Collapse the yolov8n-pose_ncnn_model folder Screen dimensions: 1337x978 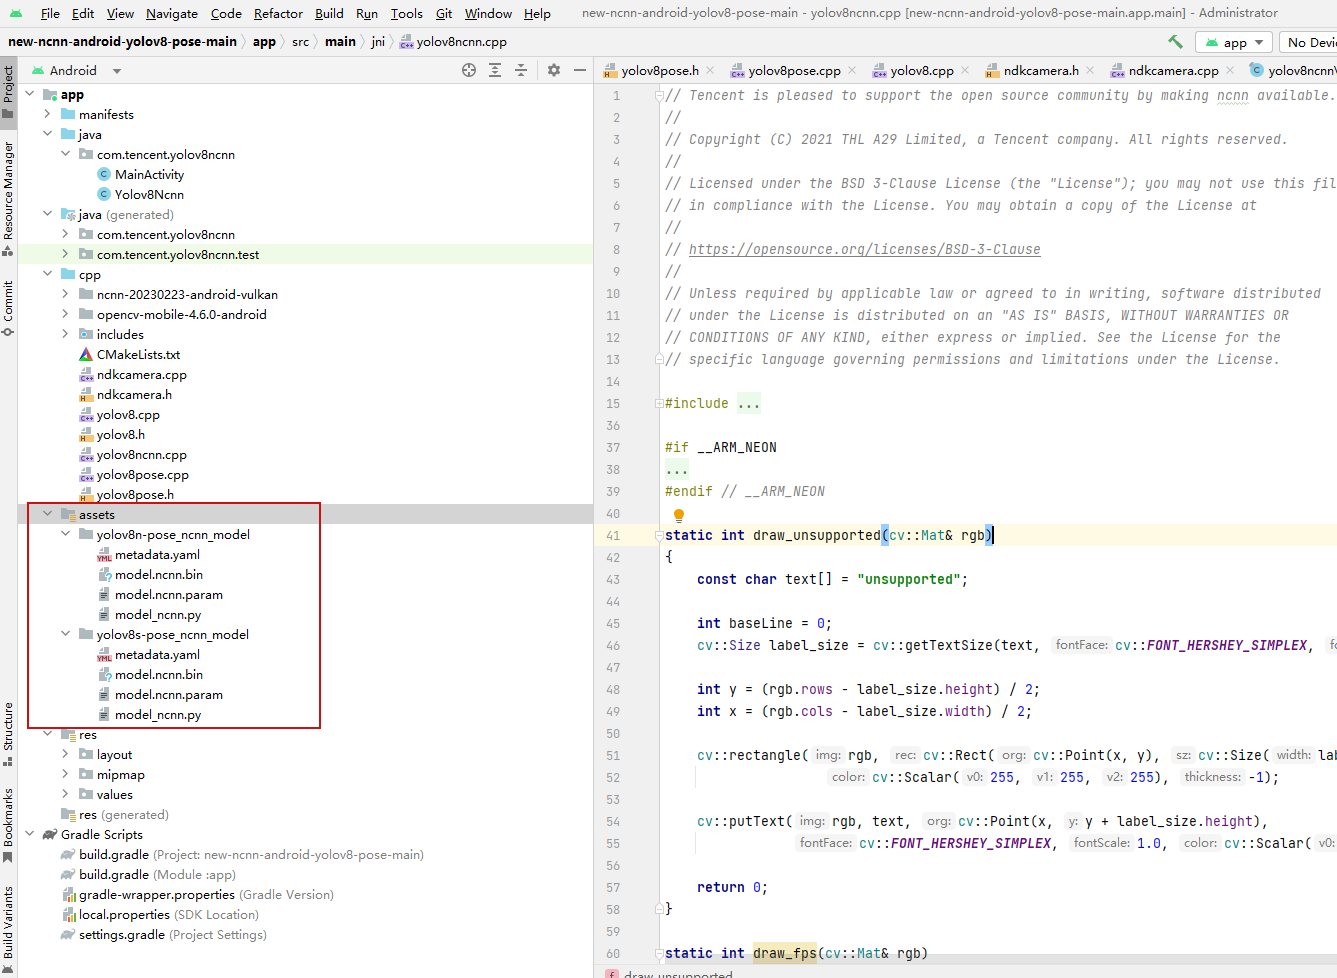point(65,534)
